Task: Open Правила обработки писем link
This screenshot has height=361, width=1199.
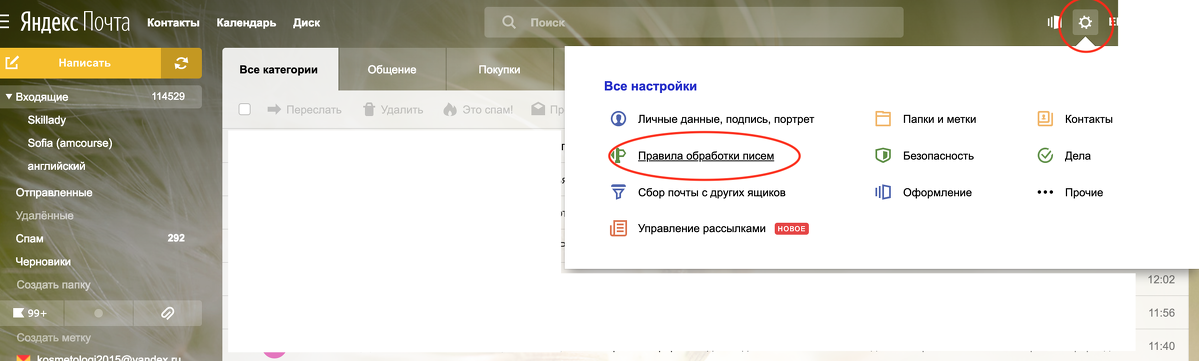Action: pyautogui.click(x=706, y=156)
